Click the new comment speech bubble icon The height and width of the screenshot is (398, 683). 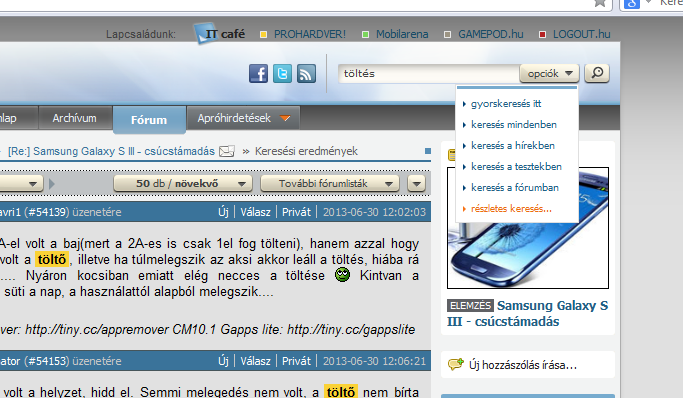(x=456, y=364)
